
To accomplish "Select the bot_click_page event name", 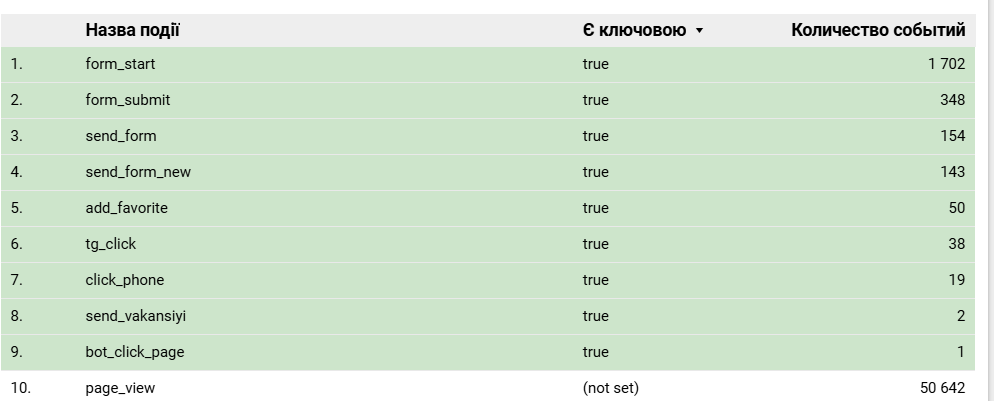I will [x=134, y=352].
